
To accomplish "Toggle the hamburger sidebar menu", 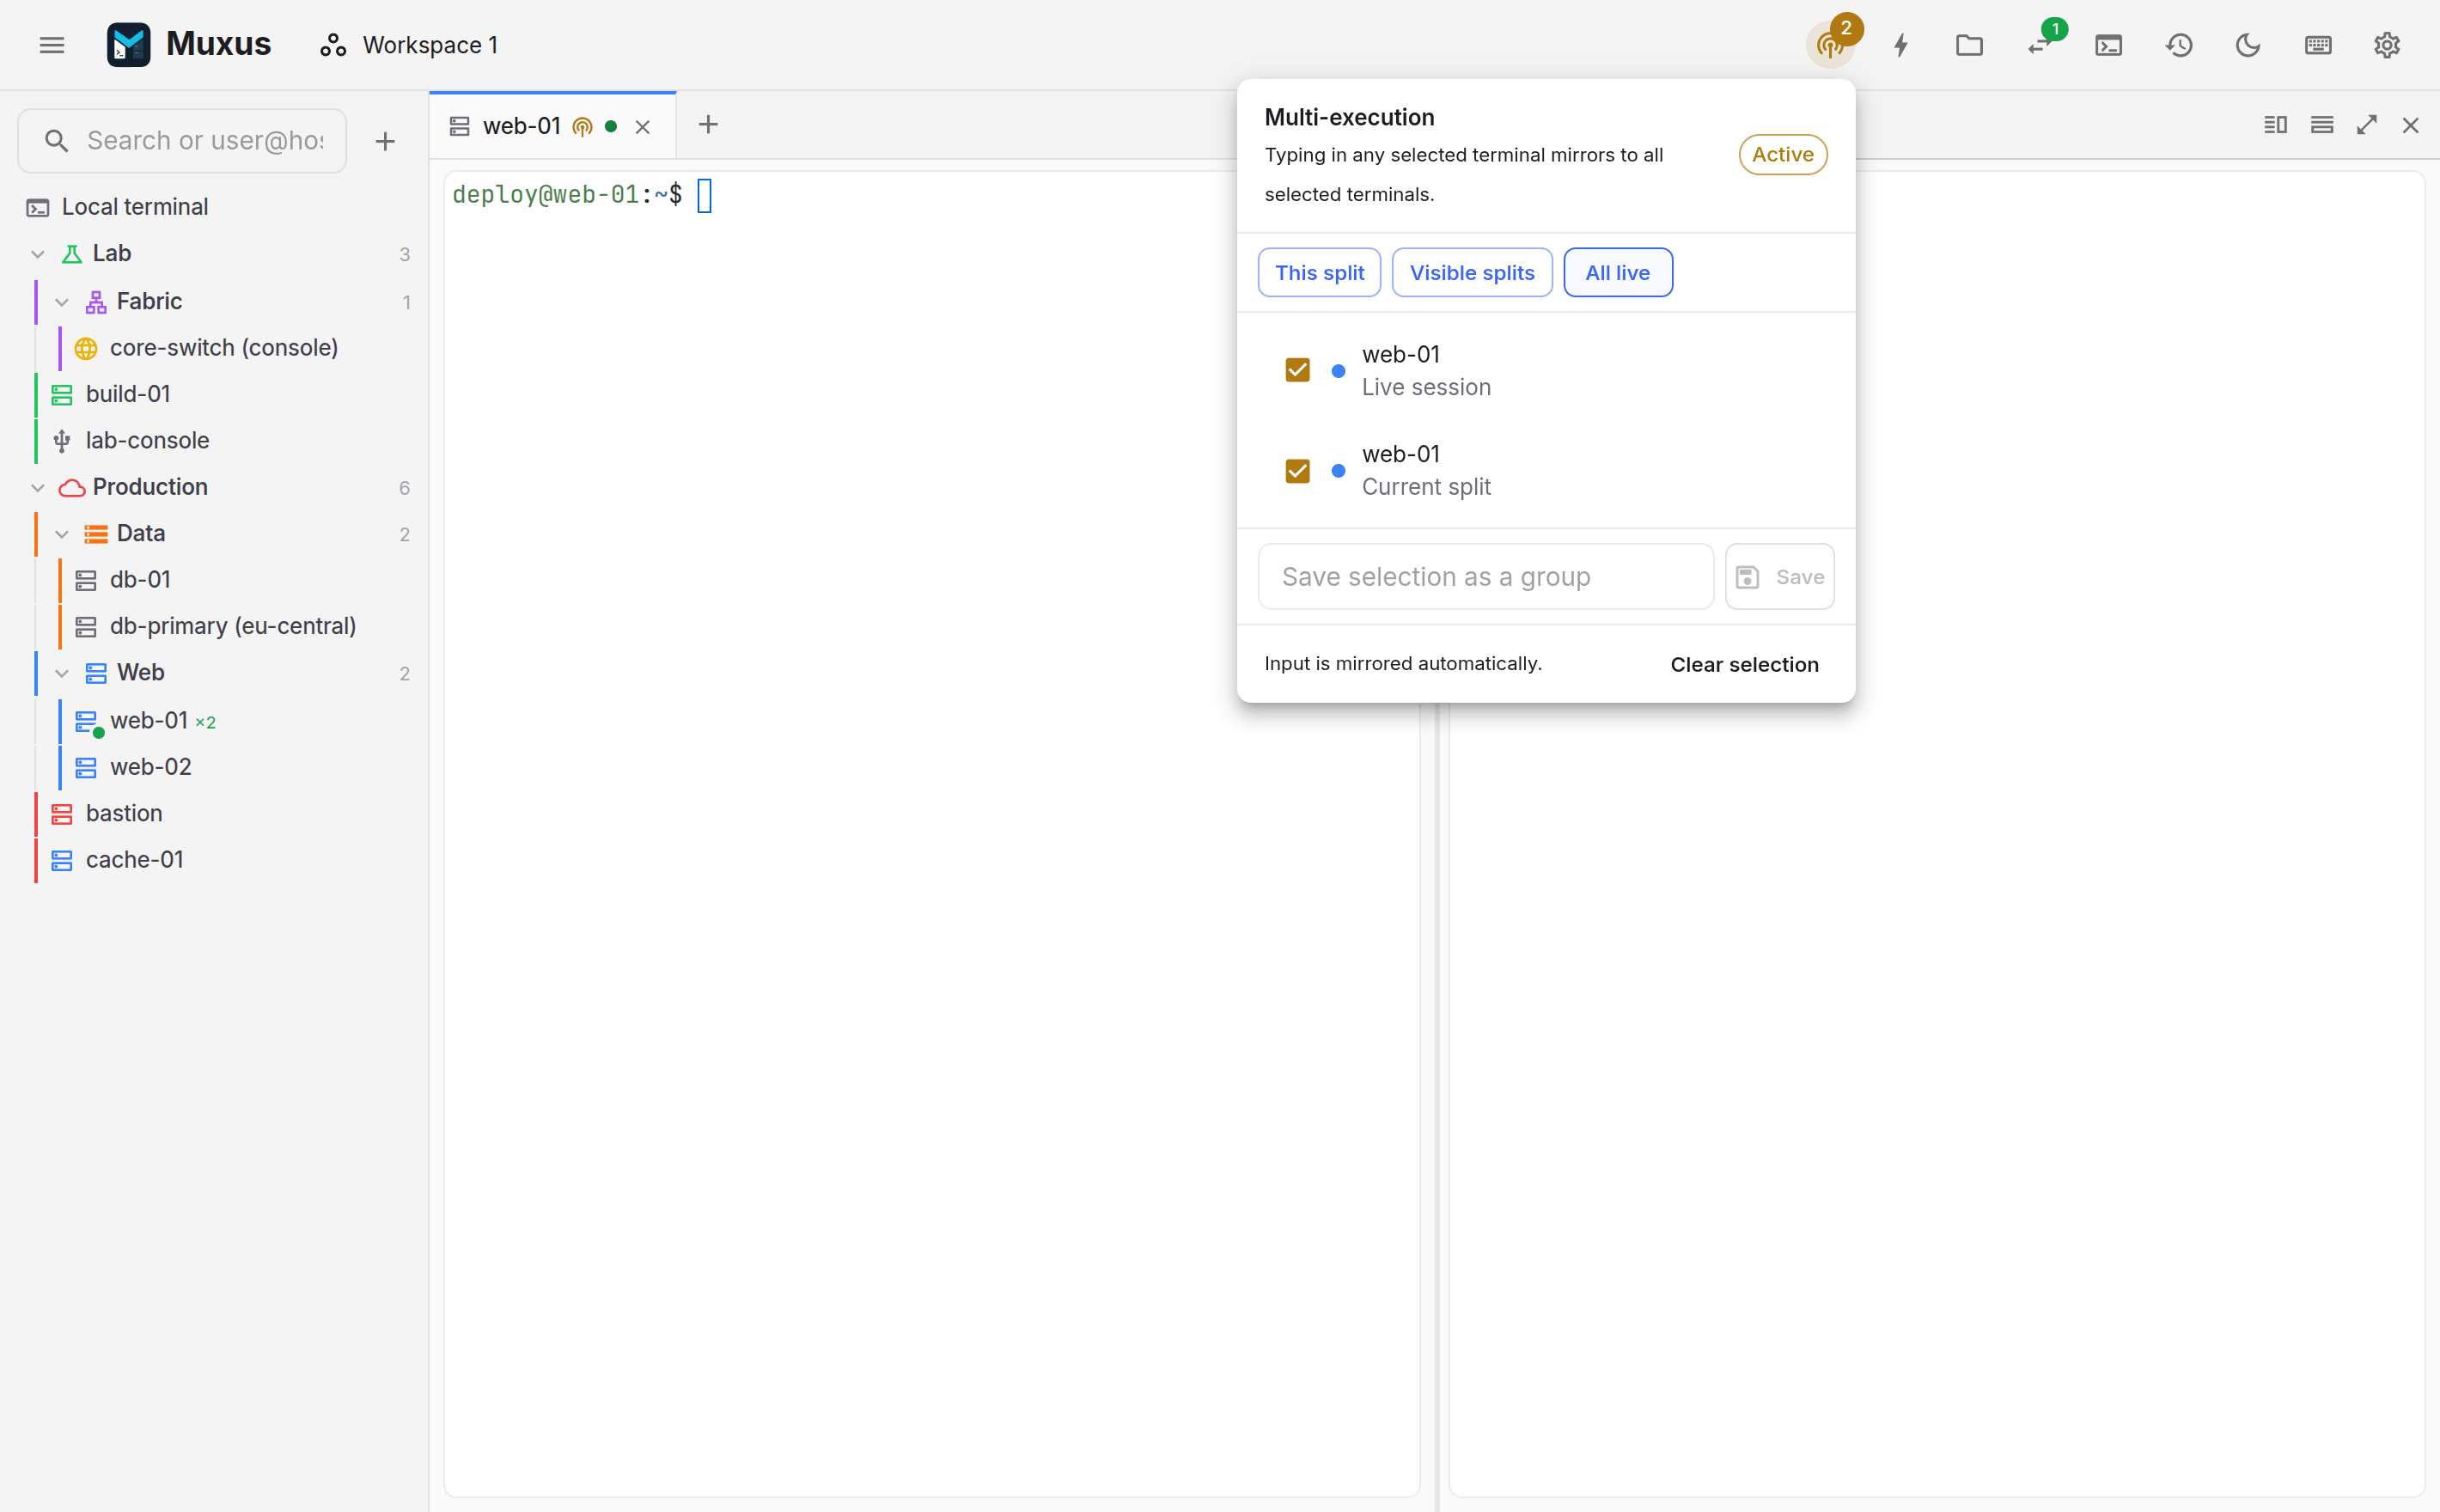I will click(x=52, y=45).
